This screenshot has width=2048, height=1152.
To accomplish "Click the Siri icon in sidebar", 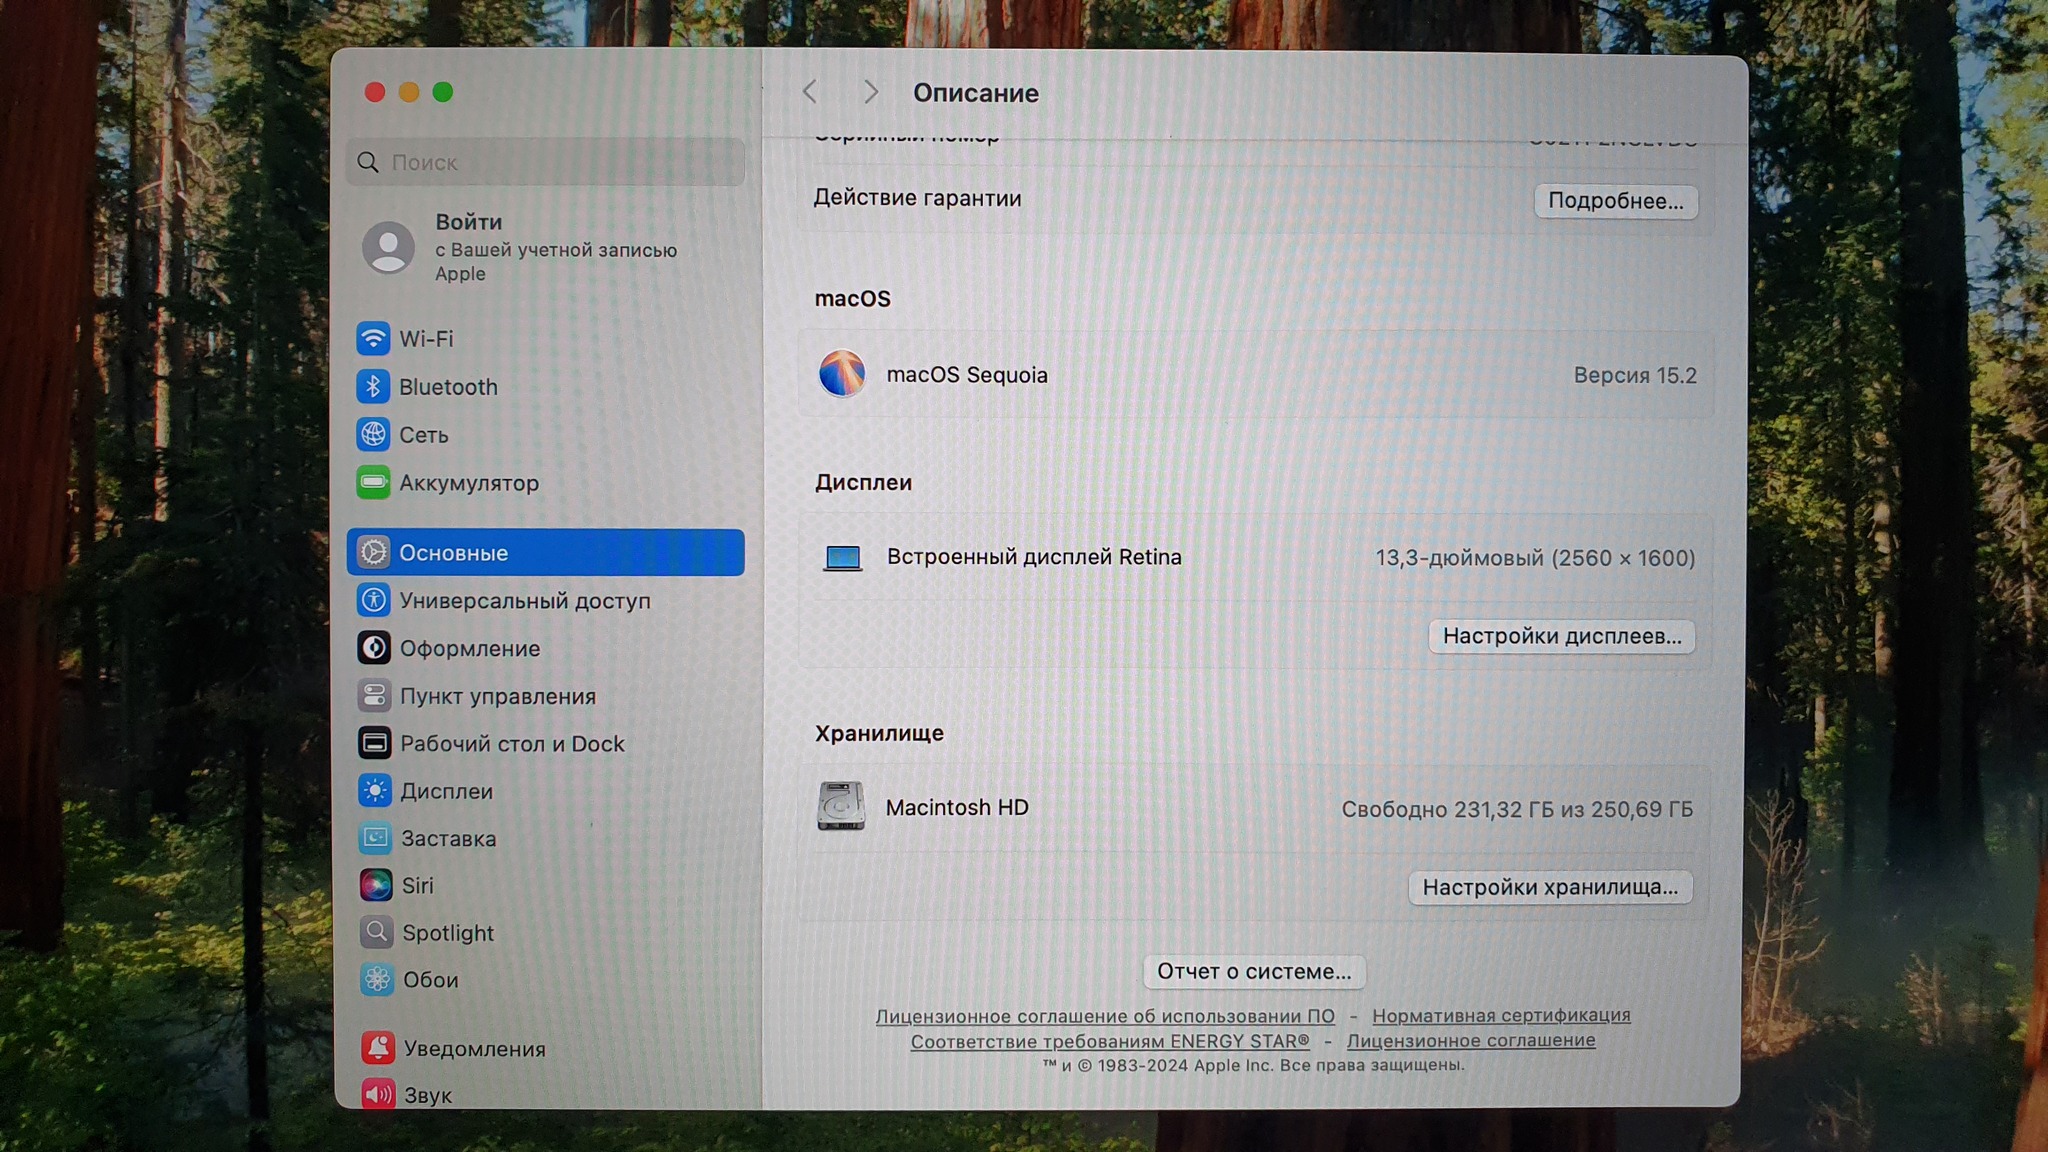I will click(x=376, y=885).
